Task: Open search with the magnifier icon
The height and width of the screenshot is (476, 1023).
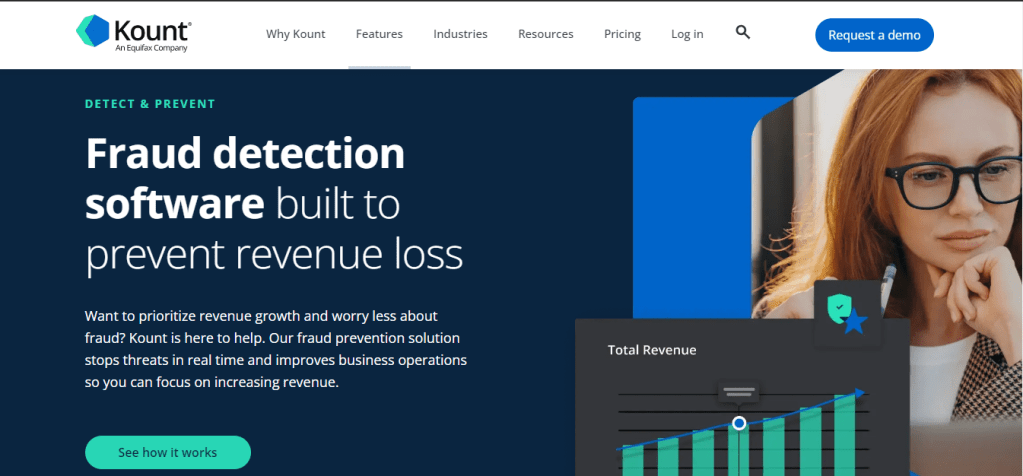Action: pyautogui.click(x=742, y=33)
